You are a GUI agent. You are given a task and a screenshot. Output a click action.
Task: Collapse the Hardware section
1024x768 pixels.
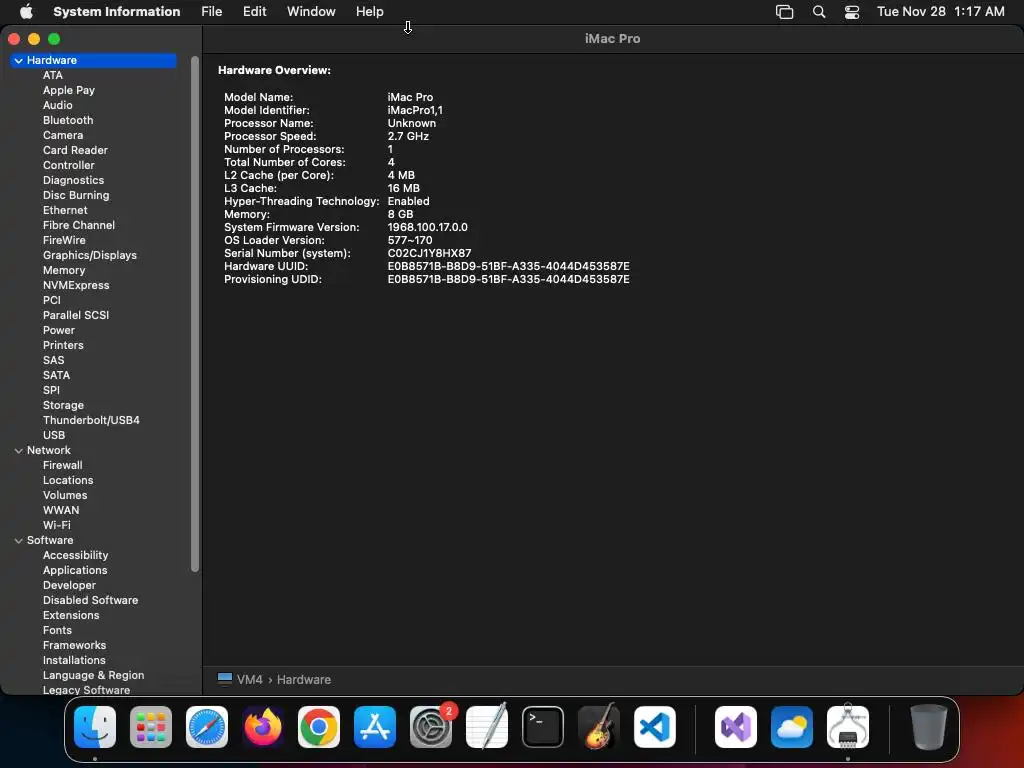(18, 61)
